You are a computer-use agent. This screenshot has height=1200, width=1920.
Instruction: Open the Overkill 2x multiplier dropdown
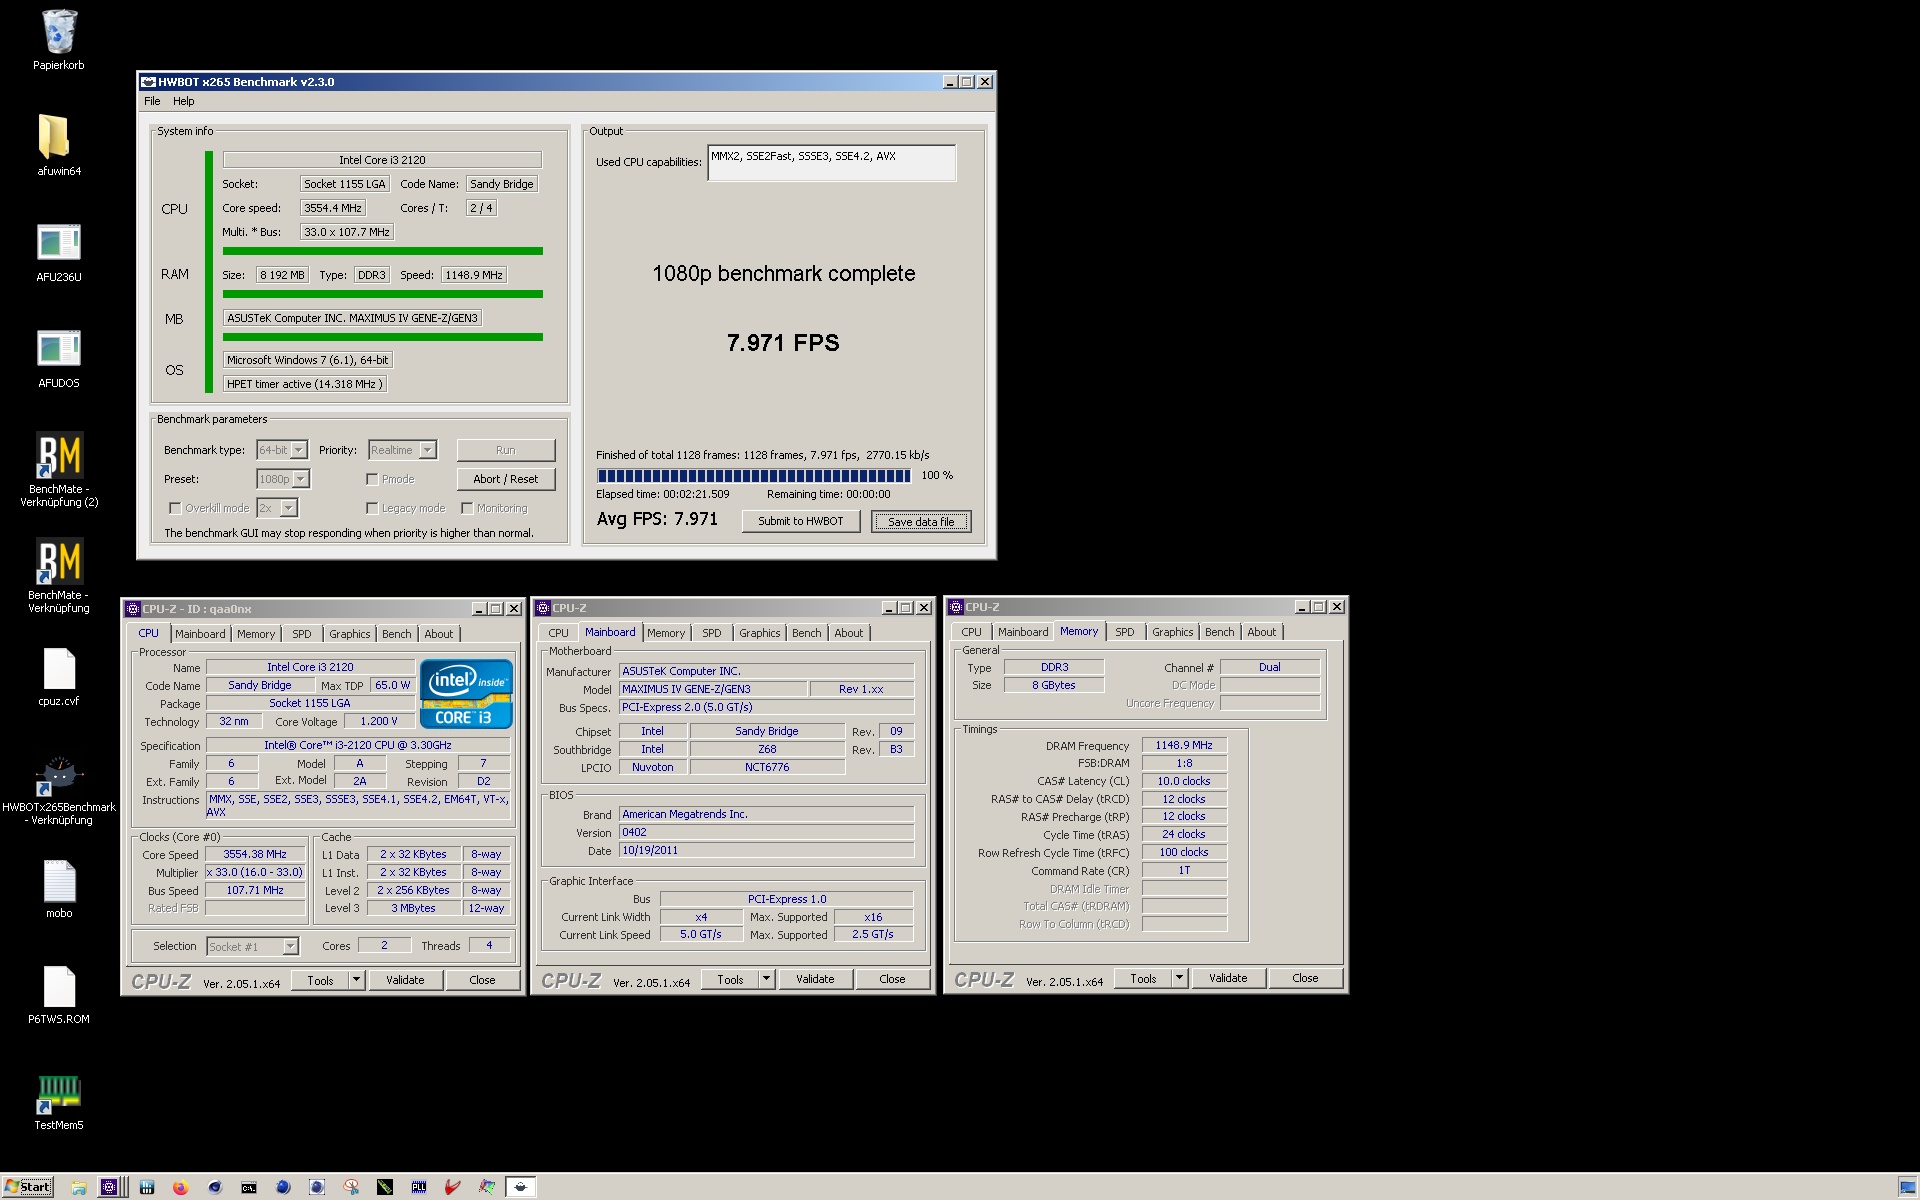click(x=278, y=508)
